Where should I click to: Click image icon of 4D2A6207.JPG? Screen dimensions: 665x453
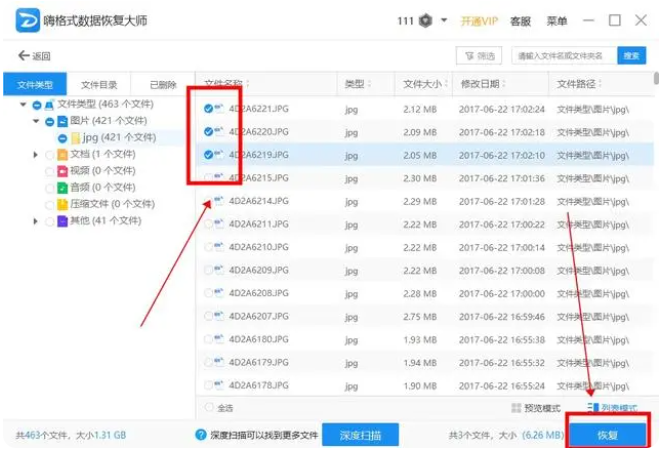(x=219, y=316)
